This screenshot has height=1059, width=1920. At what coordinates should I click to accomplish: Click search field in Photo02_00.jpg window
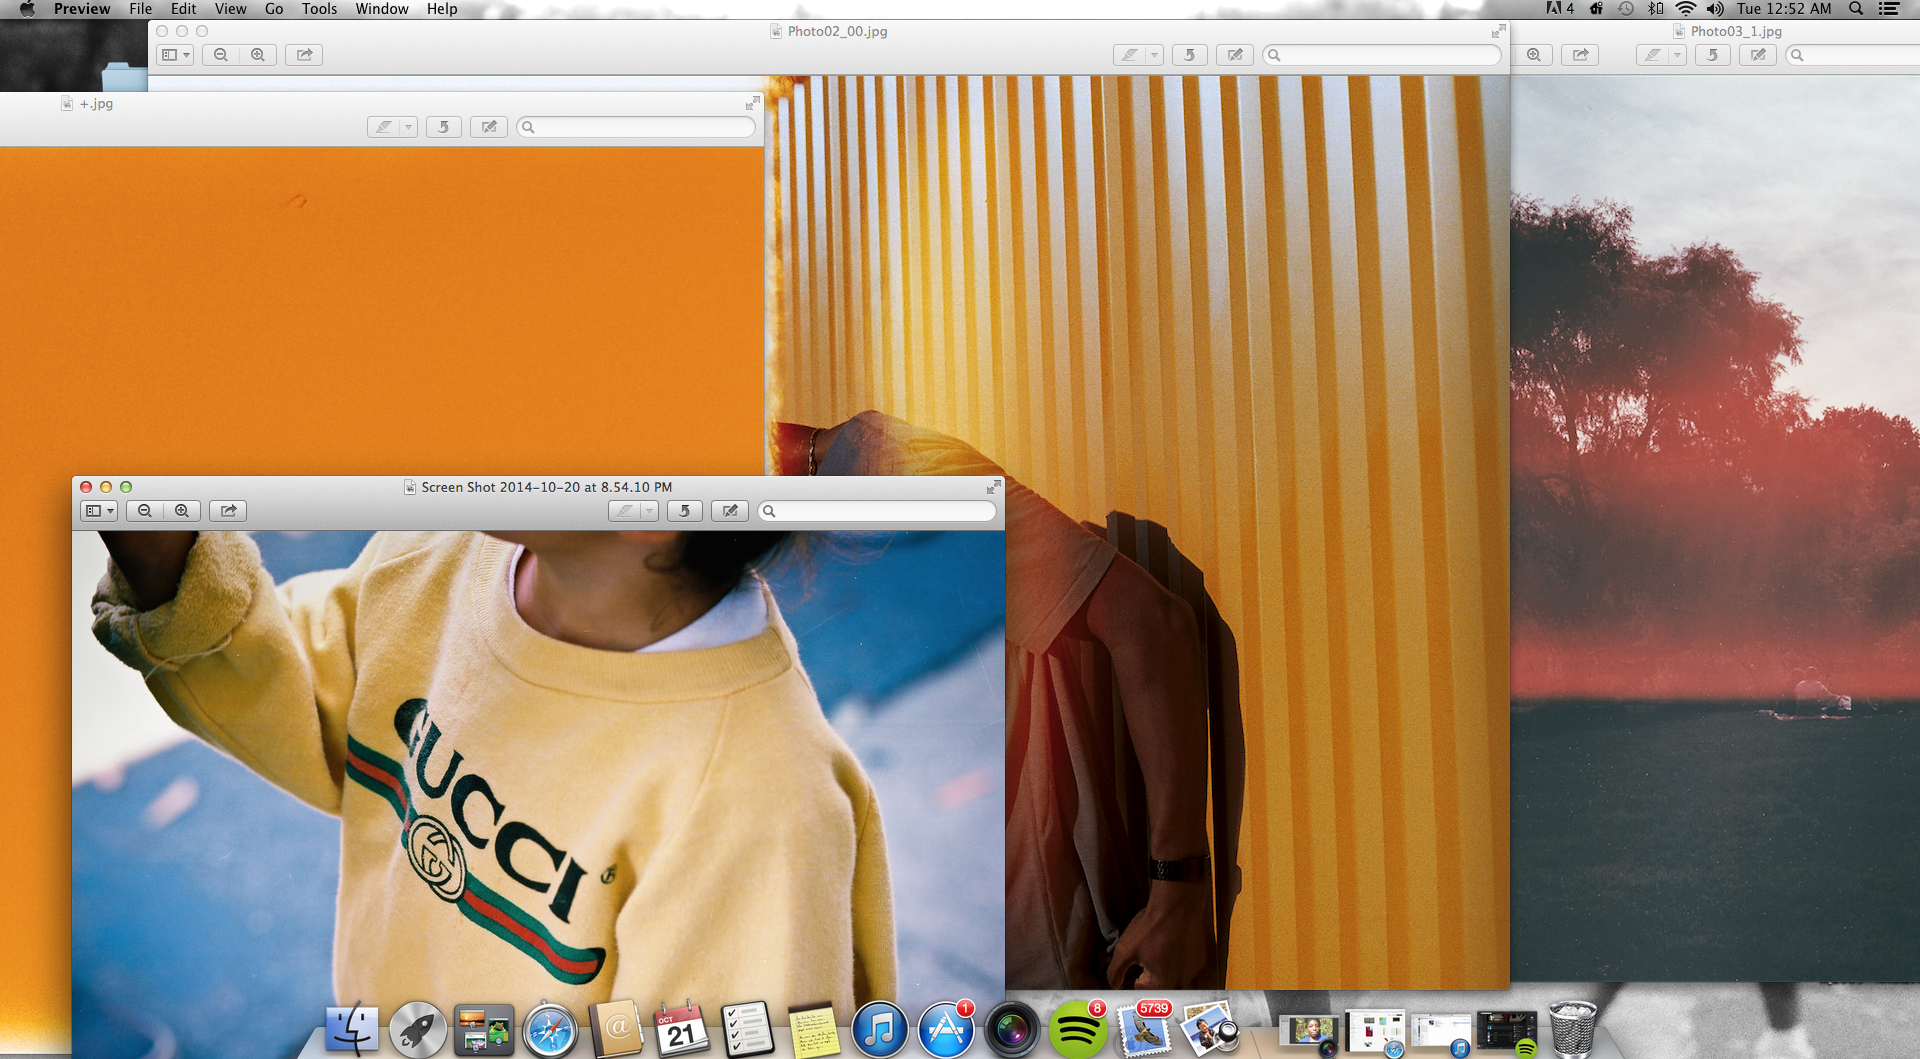pyautogui.click(x=1382, y=55)
